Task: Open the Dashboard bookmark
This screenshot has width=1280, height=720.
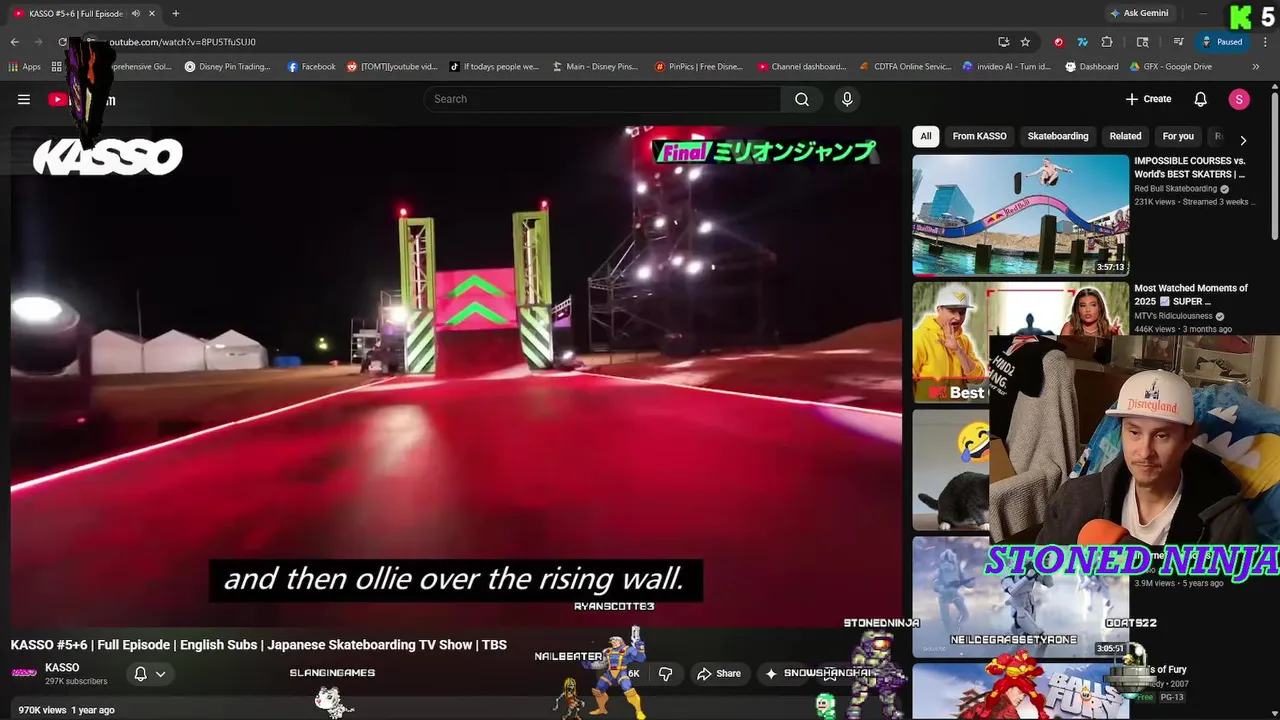Action: click(1092, 67)
